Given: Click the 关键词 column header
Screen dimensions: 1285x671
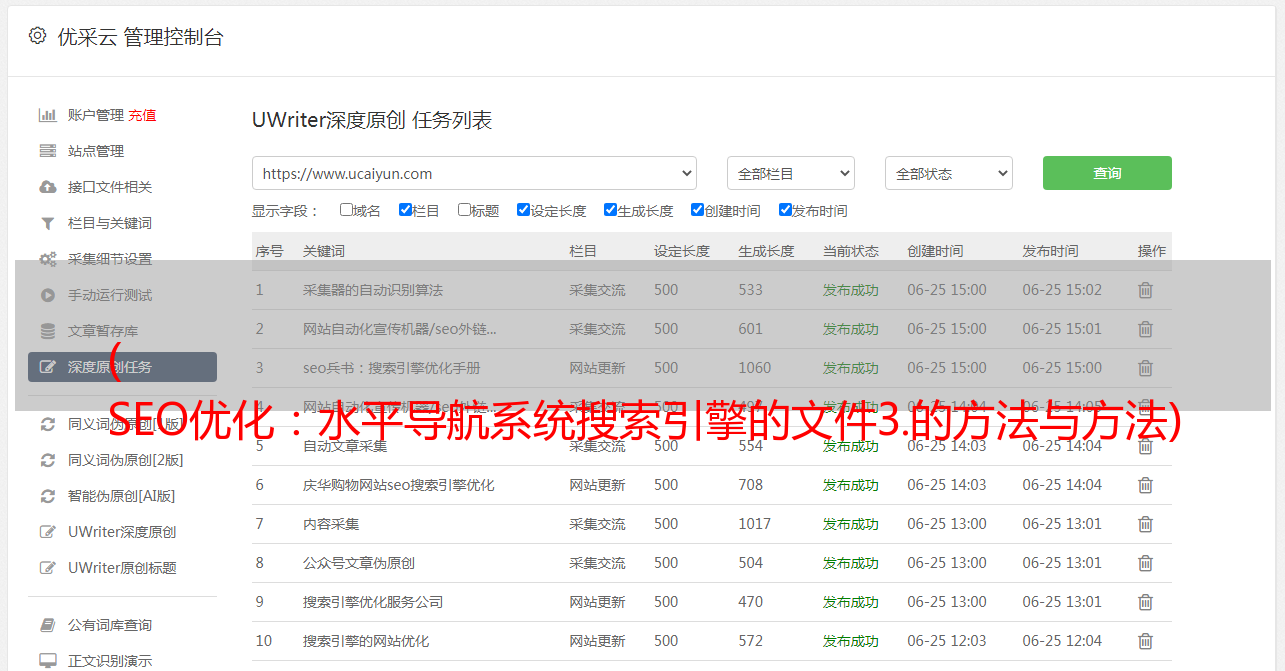Looking at the screenshot, I should tap(324, 251).
